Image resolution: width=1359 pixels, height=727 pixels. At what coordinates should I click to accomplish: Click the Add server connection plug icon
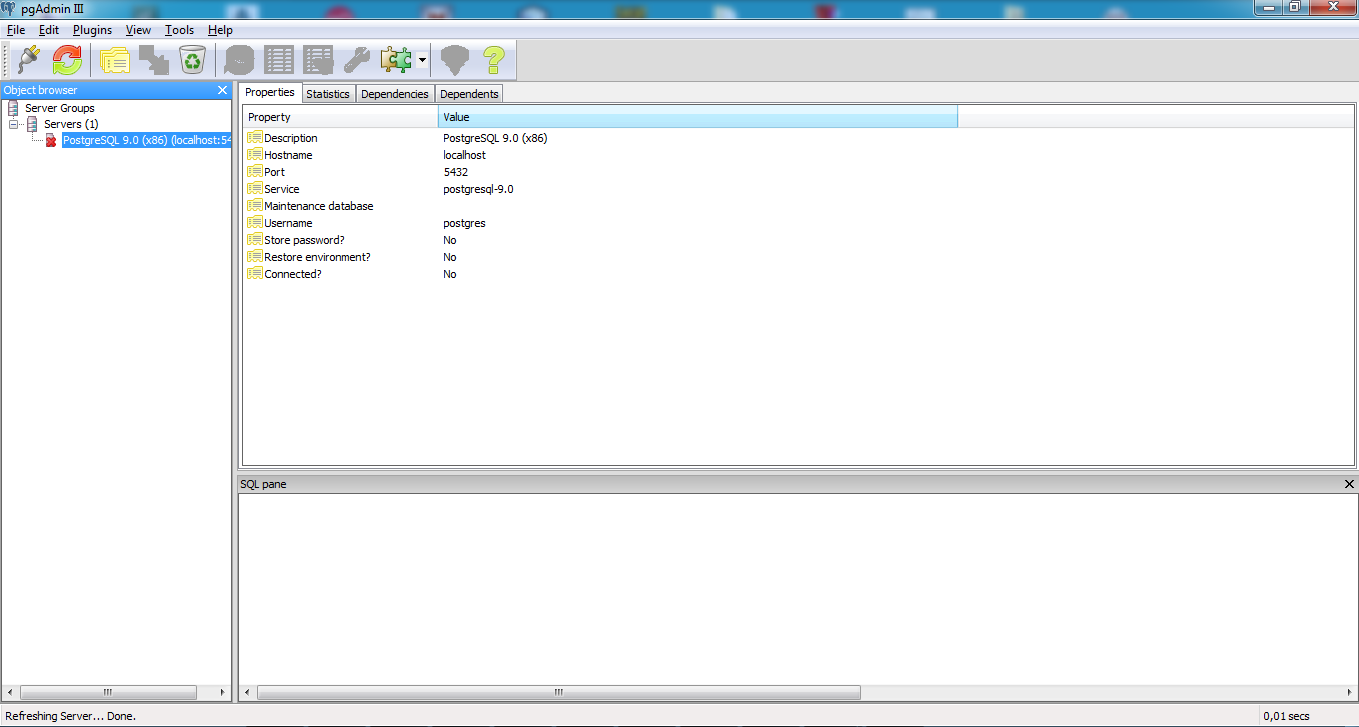(x=28, y=60)
